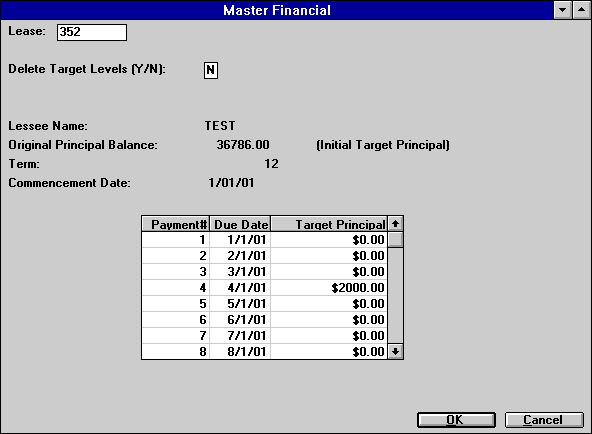Click the title bar maximize up-arrow
592x434 pixels.
[x=581, y=10]
